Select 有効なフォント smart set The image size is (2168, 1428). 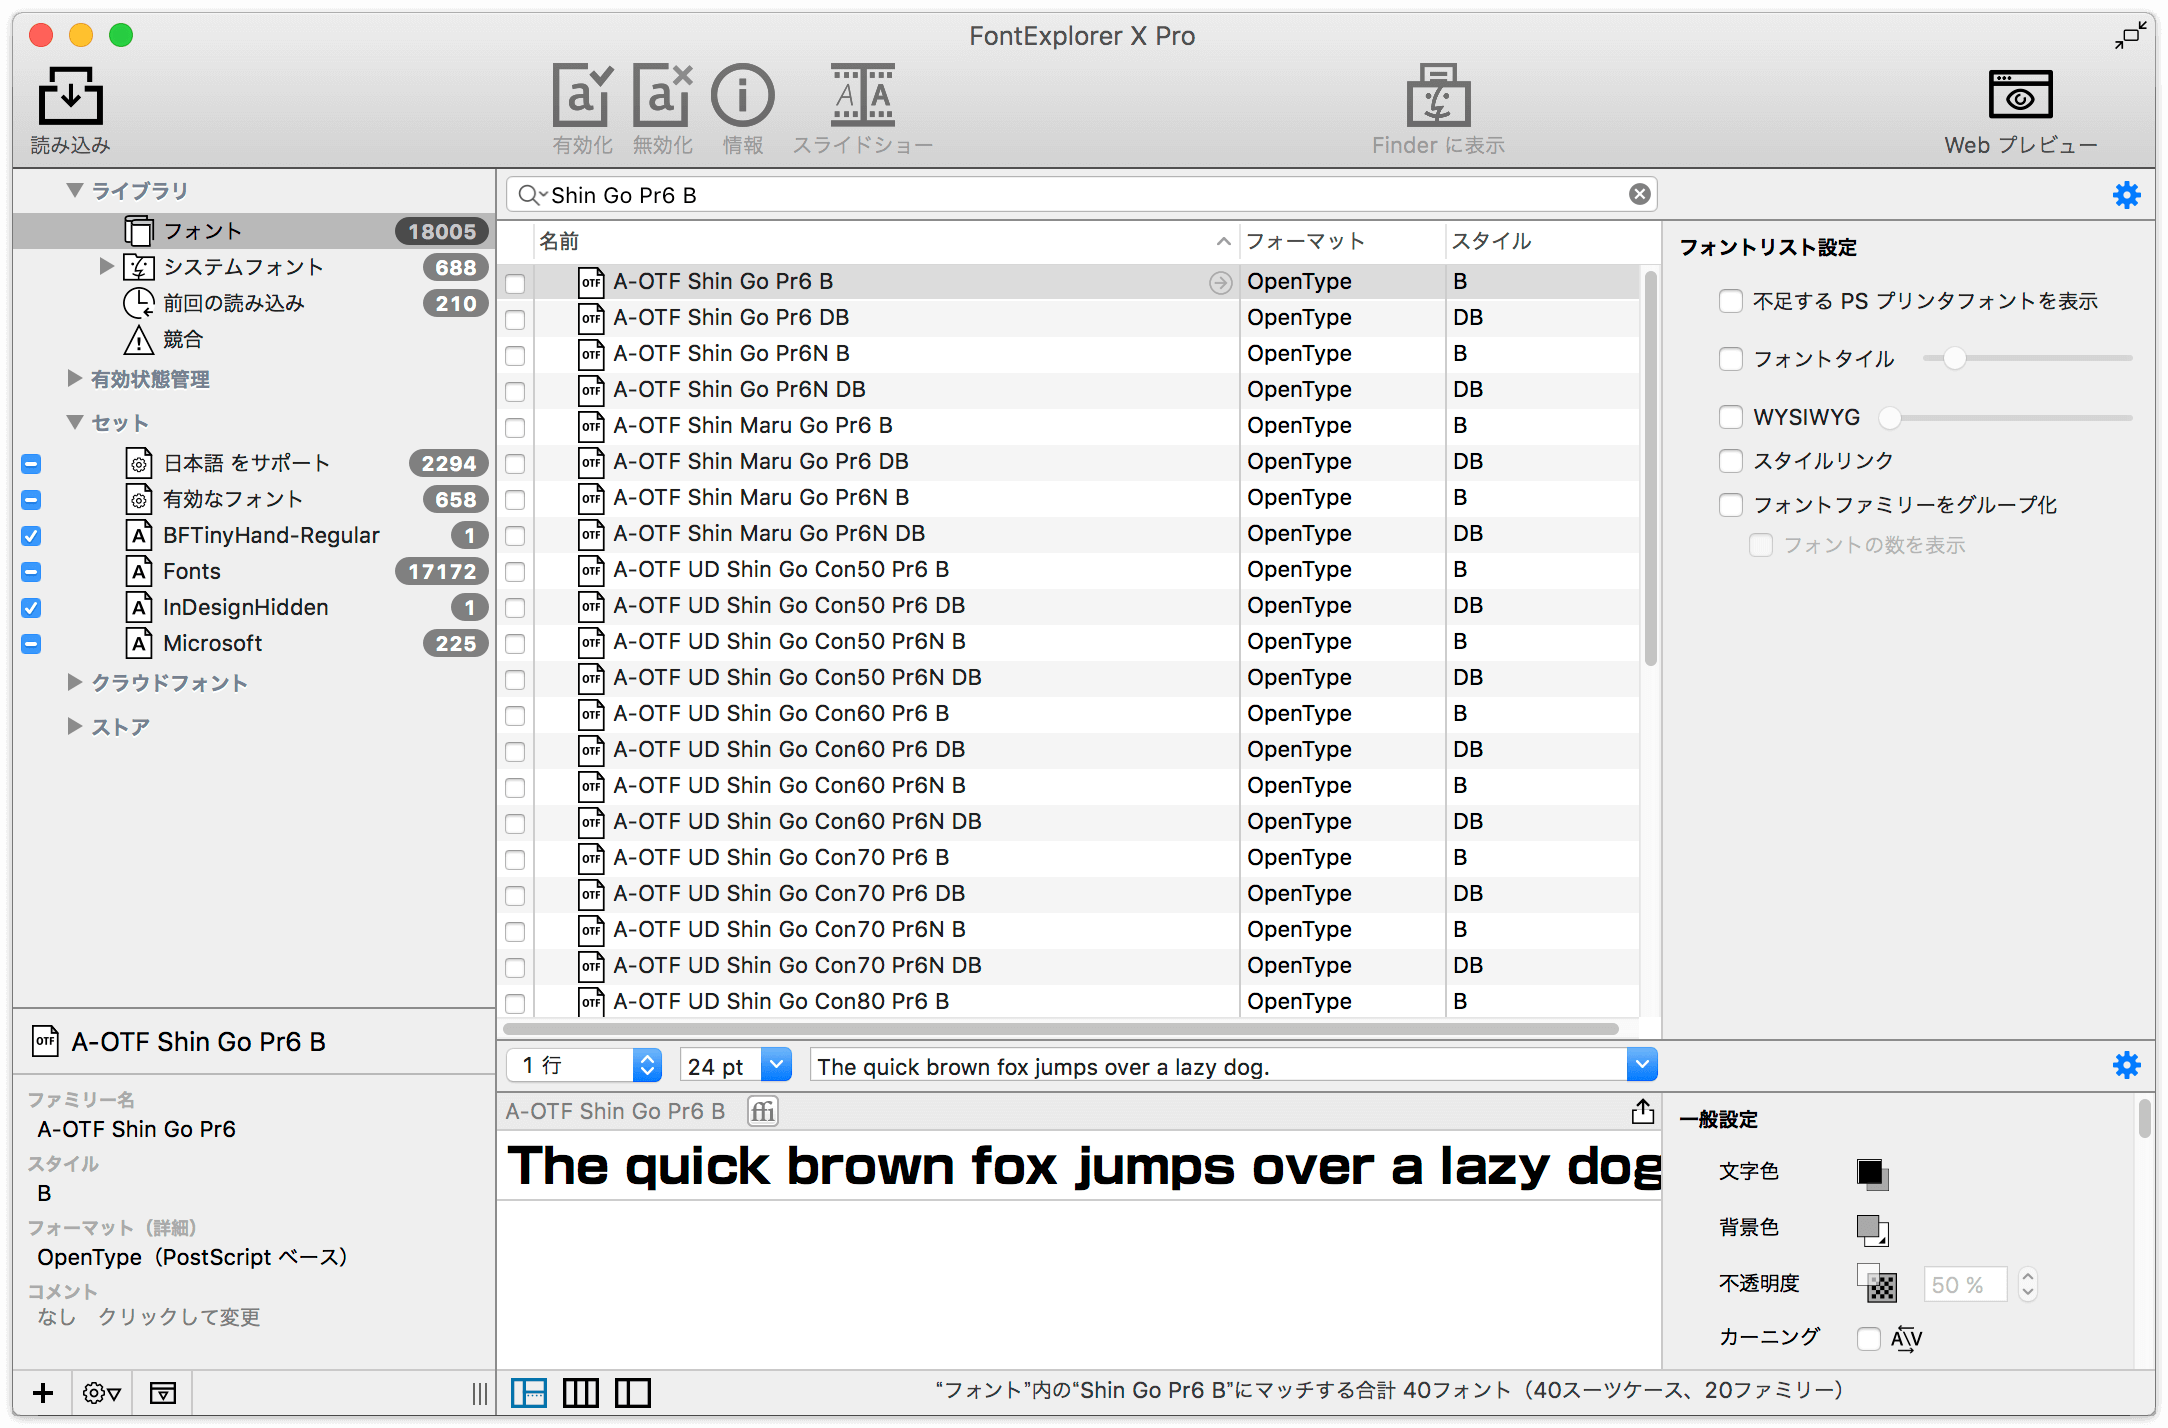pyautogui.click(x=254, y=499)
